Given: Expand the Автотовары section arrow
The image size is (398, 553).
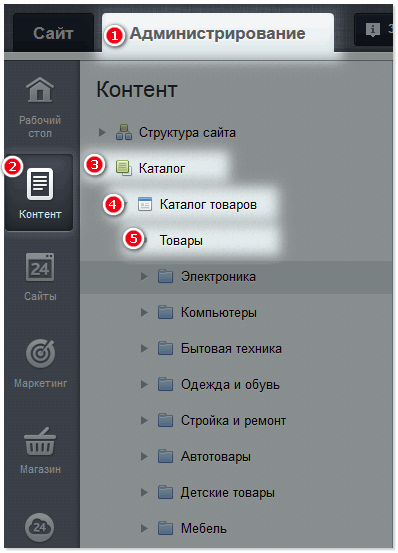Looking at the screenshot, I should [x=144, y=457].
